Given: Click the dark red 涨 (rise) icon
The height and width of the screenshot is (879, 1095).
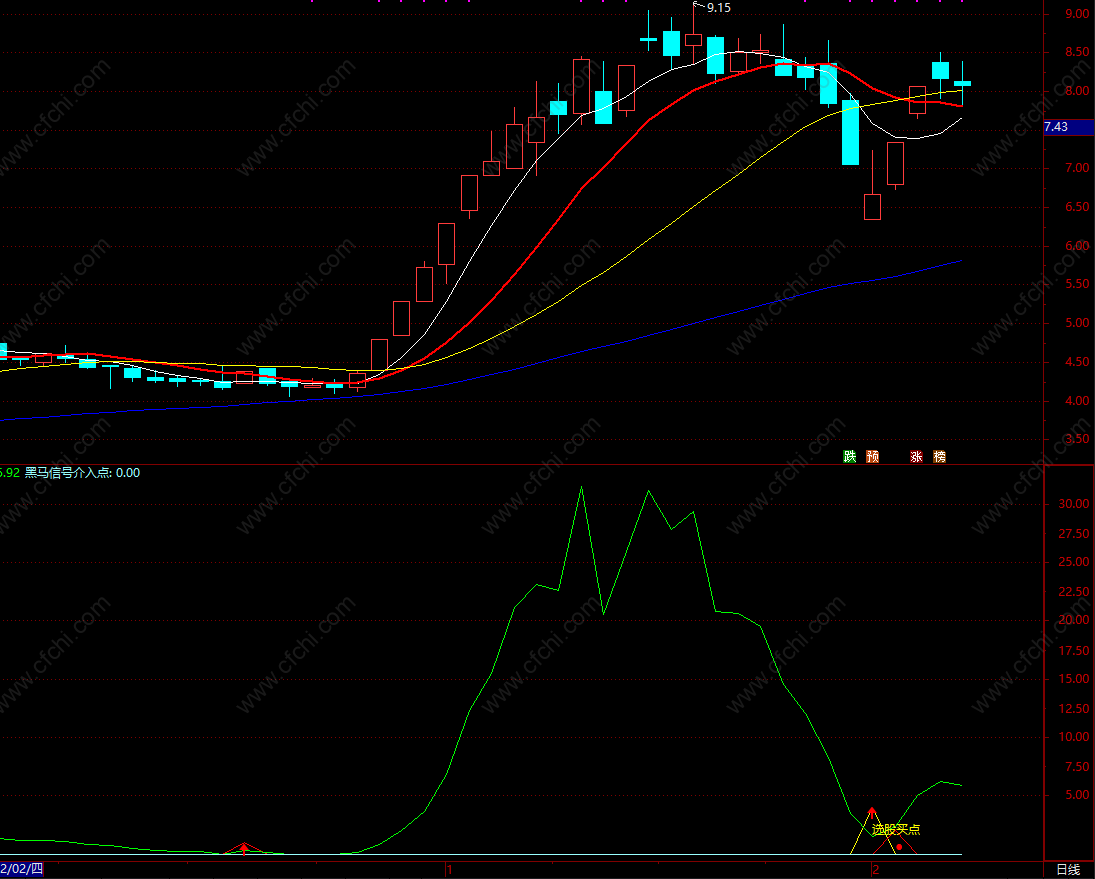Looking at the screenshot, I should pyautogui.click(x=916, y=457).
